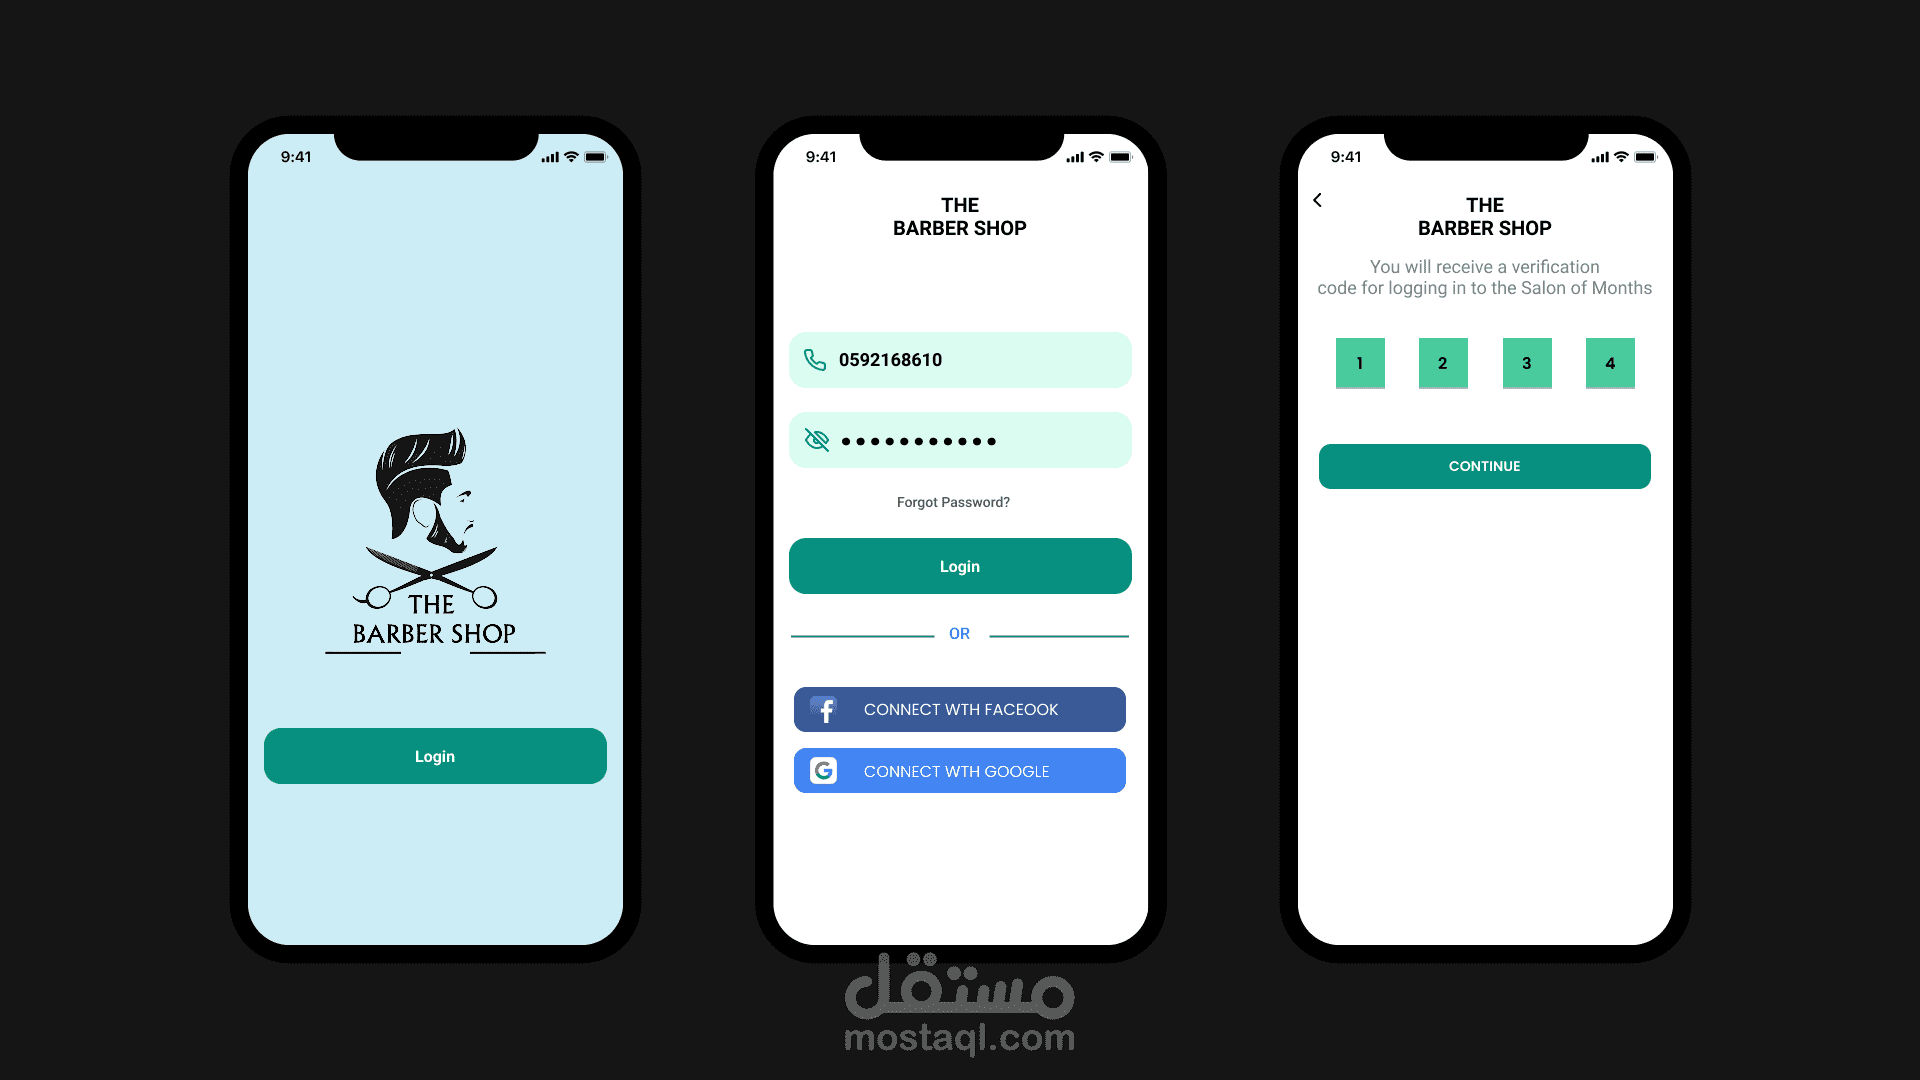The height and width of the screenshot is (1080, 1920).
Task: Select verification digit box number 3
Action: click(x=1526, y=363)
